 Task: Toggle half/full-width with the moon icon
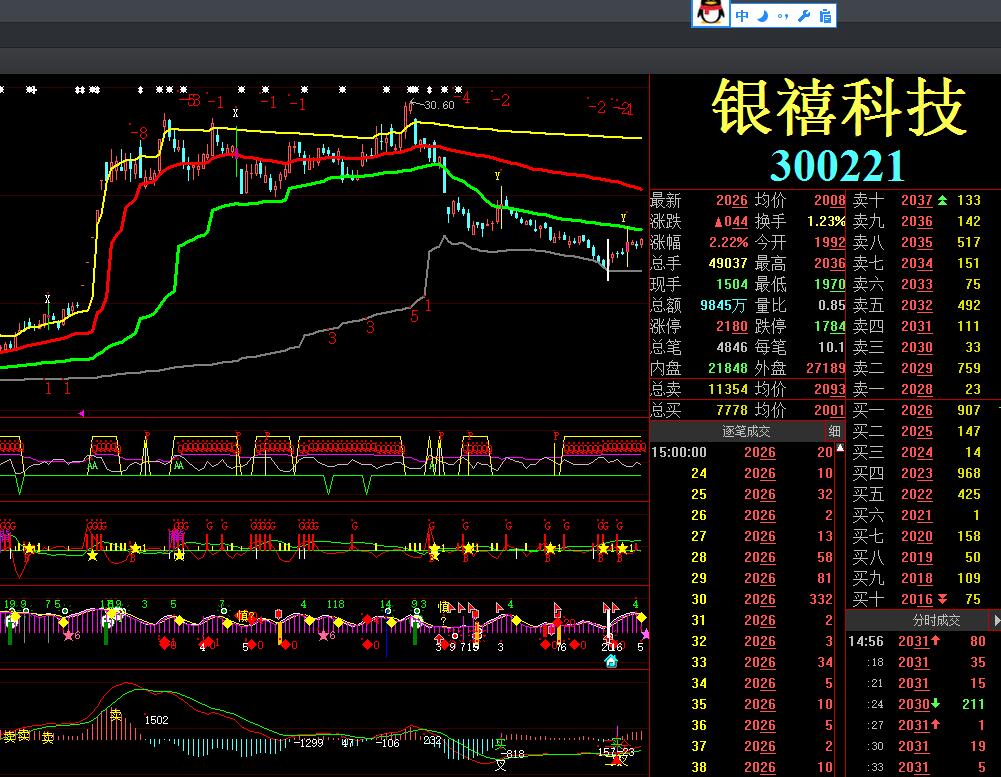763,16
